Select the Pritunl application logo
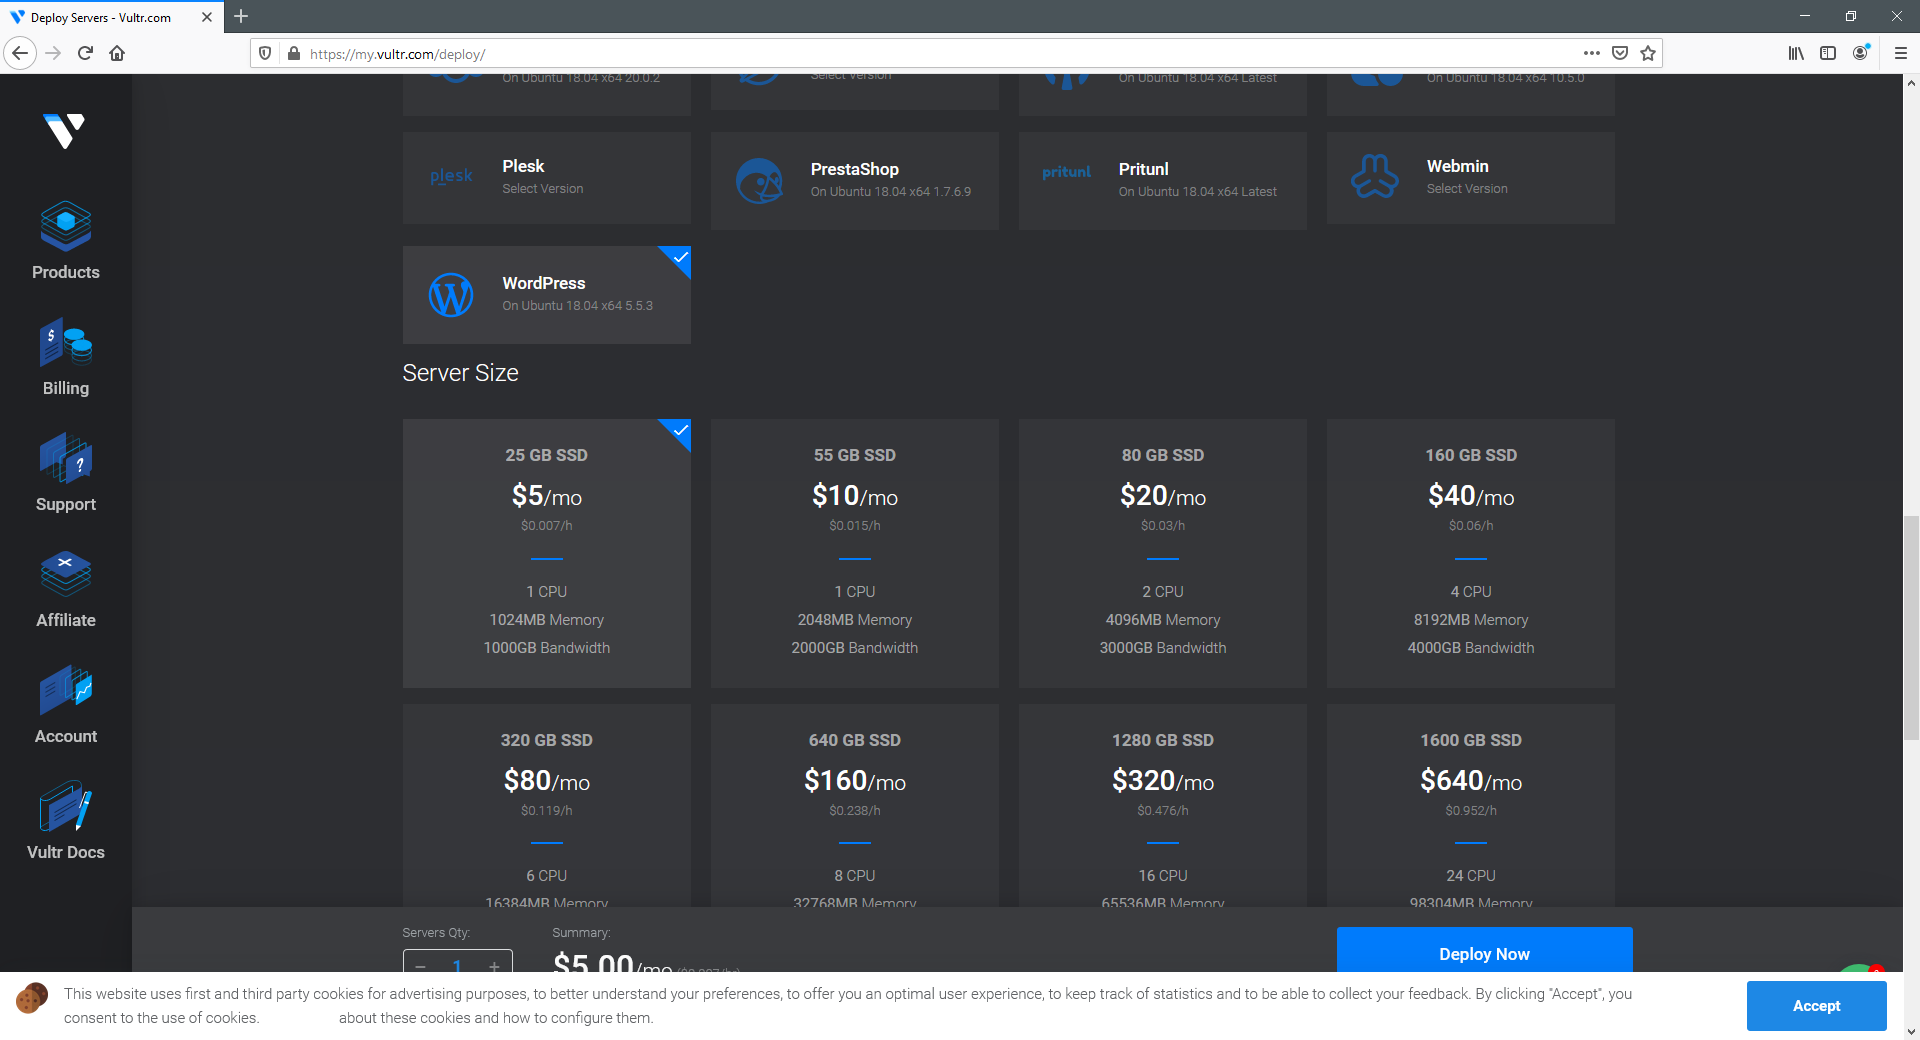The width and height of the screenshot is (1920, 1040). click(x=1067, y=172)
